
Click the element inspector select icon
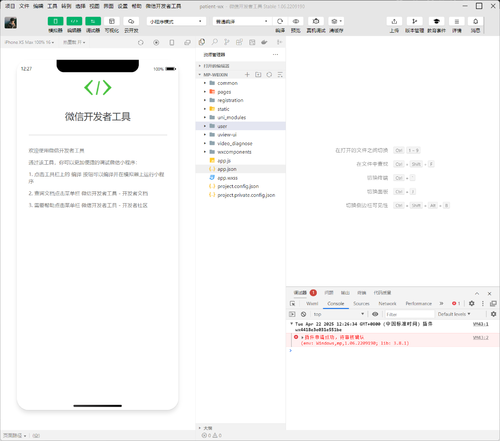point(293,303)
